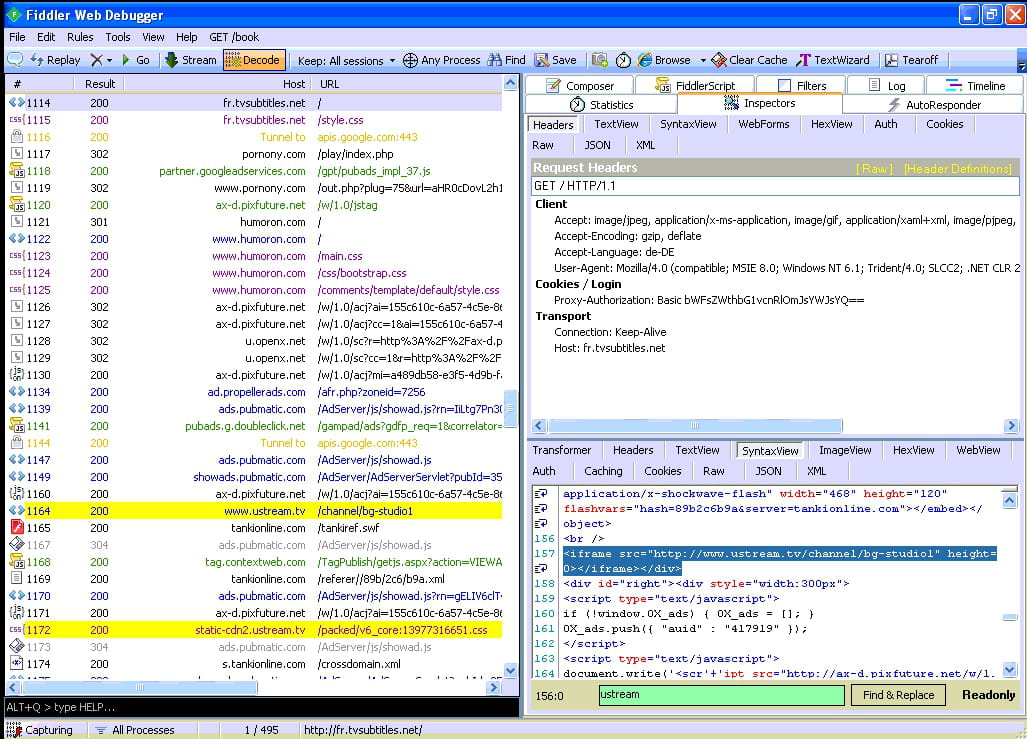1027x739 pixels.
Task: Click word-wrap icon beside line 157
Action: point(542,569)
